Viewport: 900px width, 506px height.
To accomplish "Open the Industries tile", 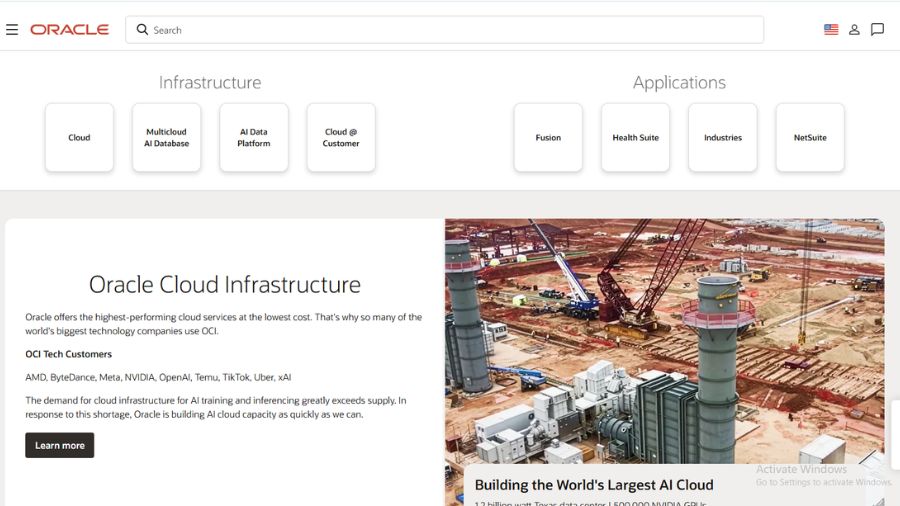I will (723, 138).
